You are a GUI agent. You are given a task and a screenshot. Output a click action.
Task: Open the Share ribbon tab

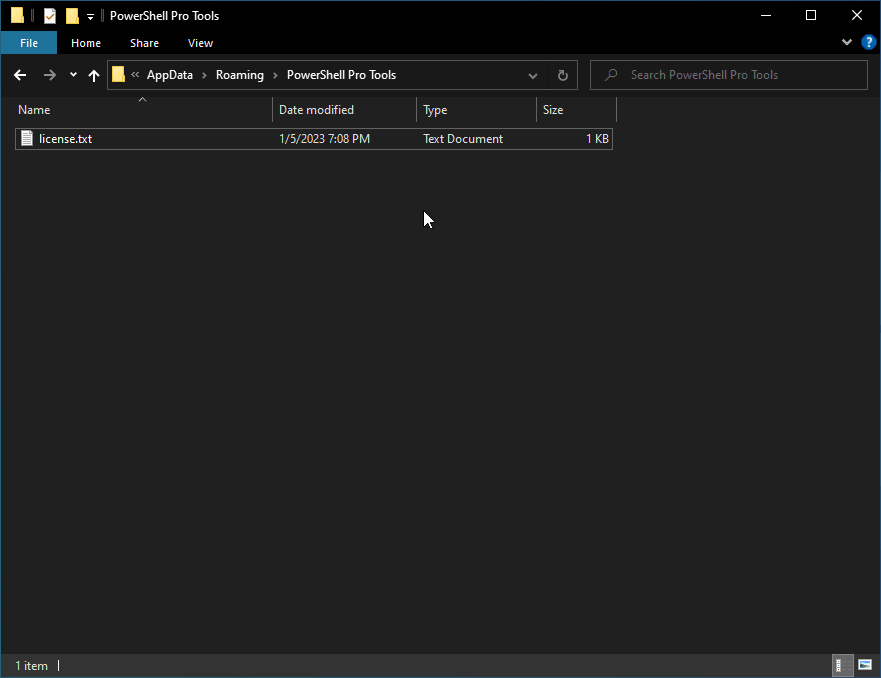[x=144, y=43]
